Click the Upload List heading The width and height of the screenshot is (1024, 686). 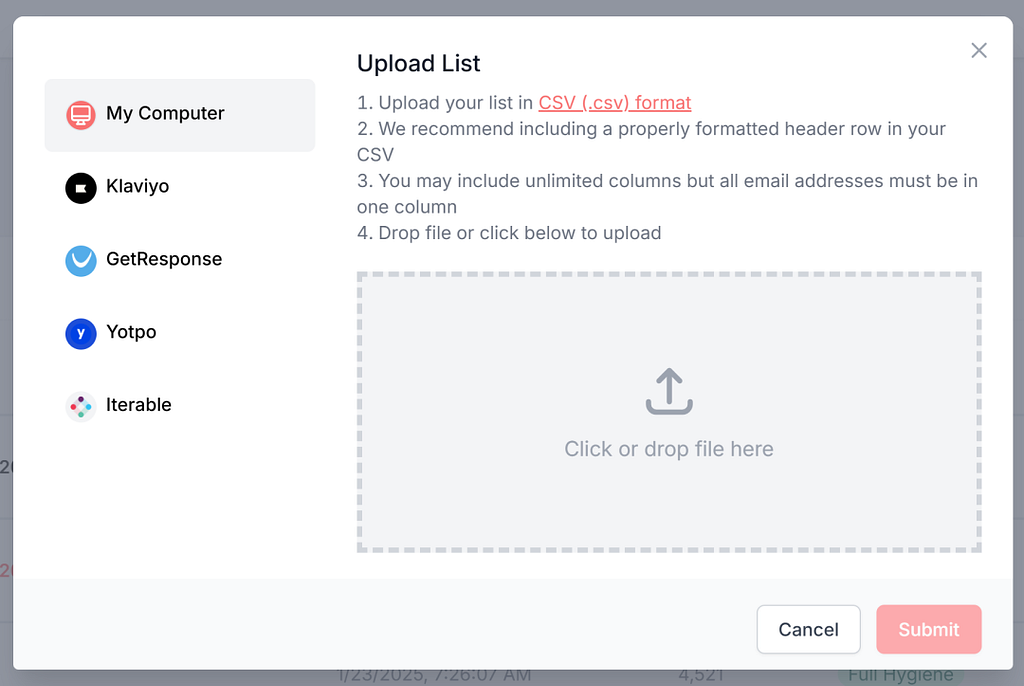pyautogui.click(x=419, y=63)
